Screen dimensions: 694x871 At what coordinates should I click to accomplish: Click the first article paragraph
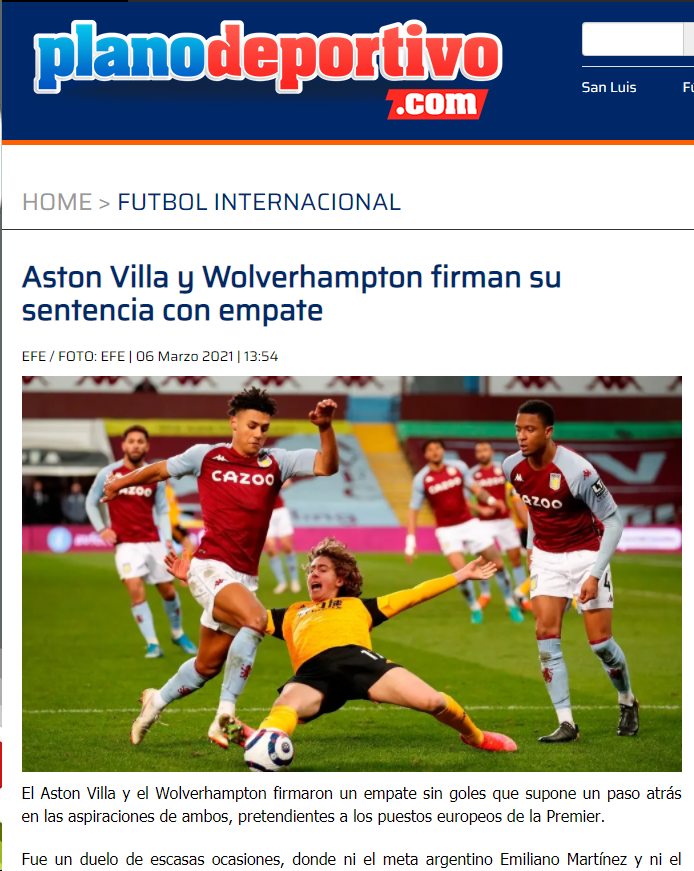coord(351,805)
